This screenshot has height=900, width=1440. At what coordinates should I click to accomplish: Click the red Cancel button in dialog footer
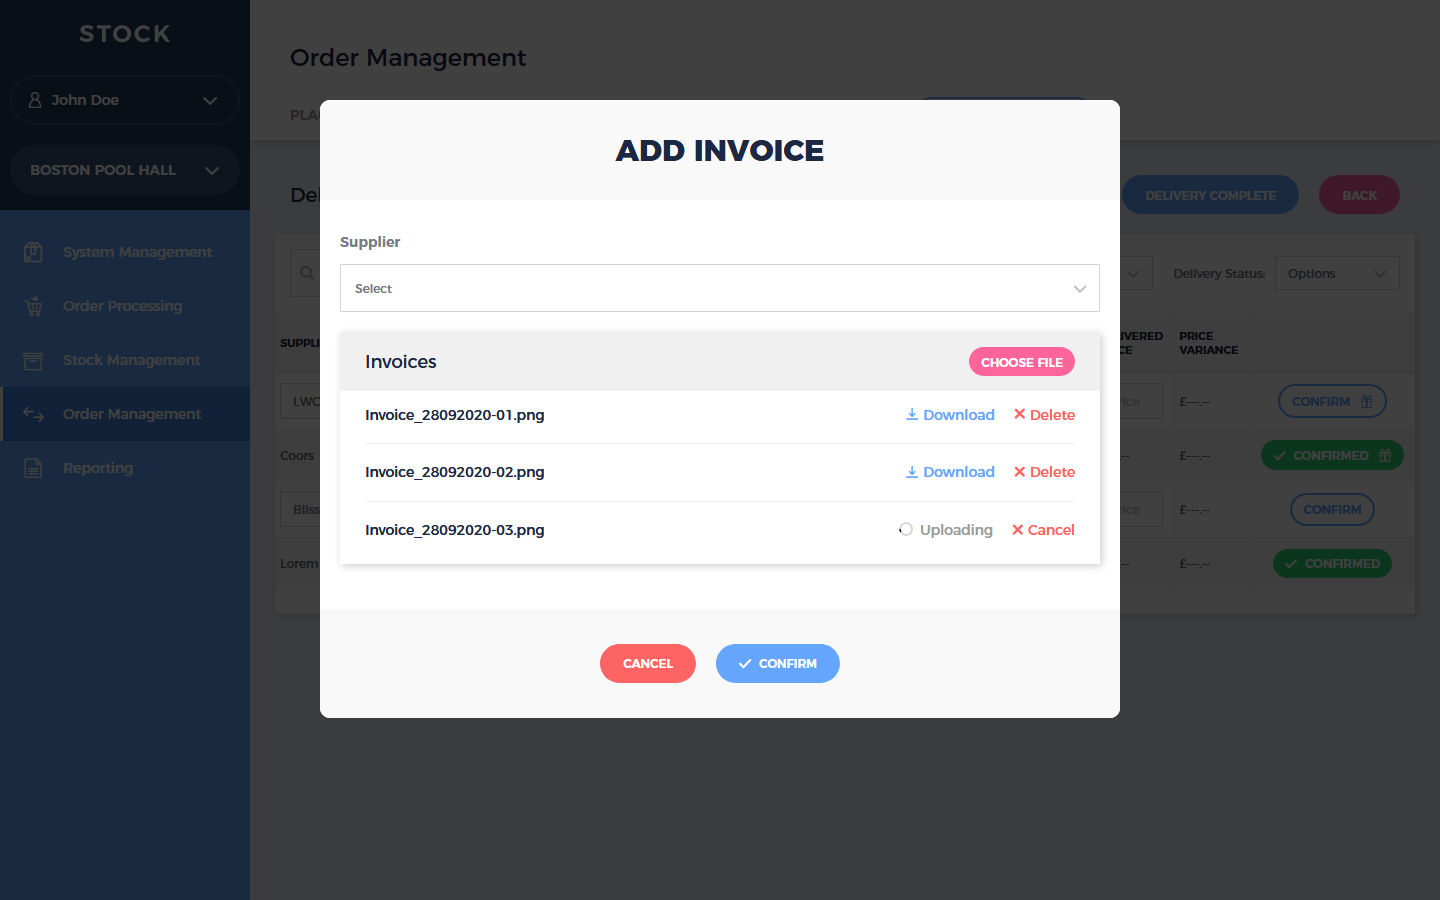tap(647, 663)
